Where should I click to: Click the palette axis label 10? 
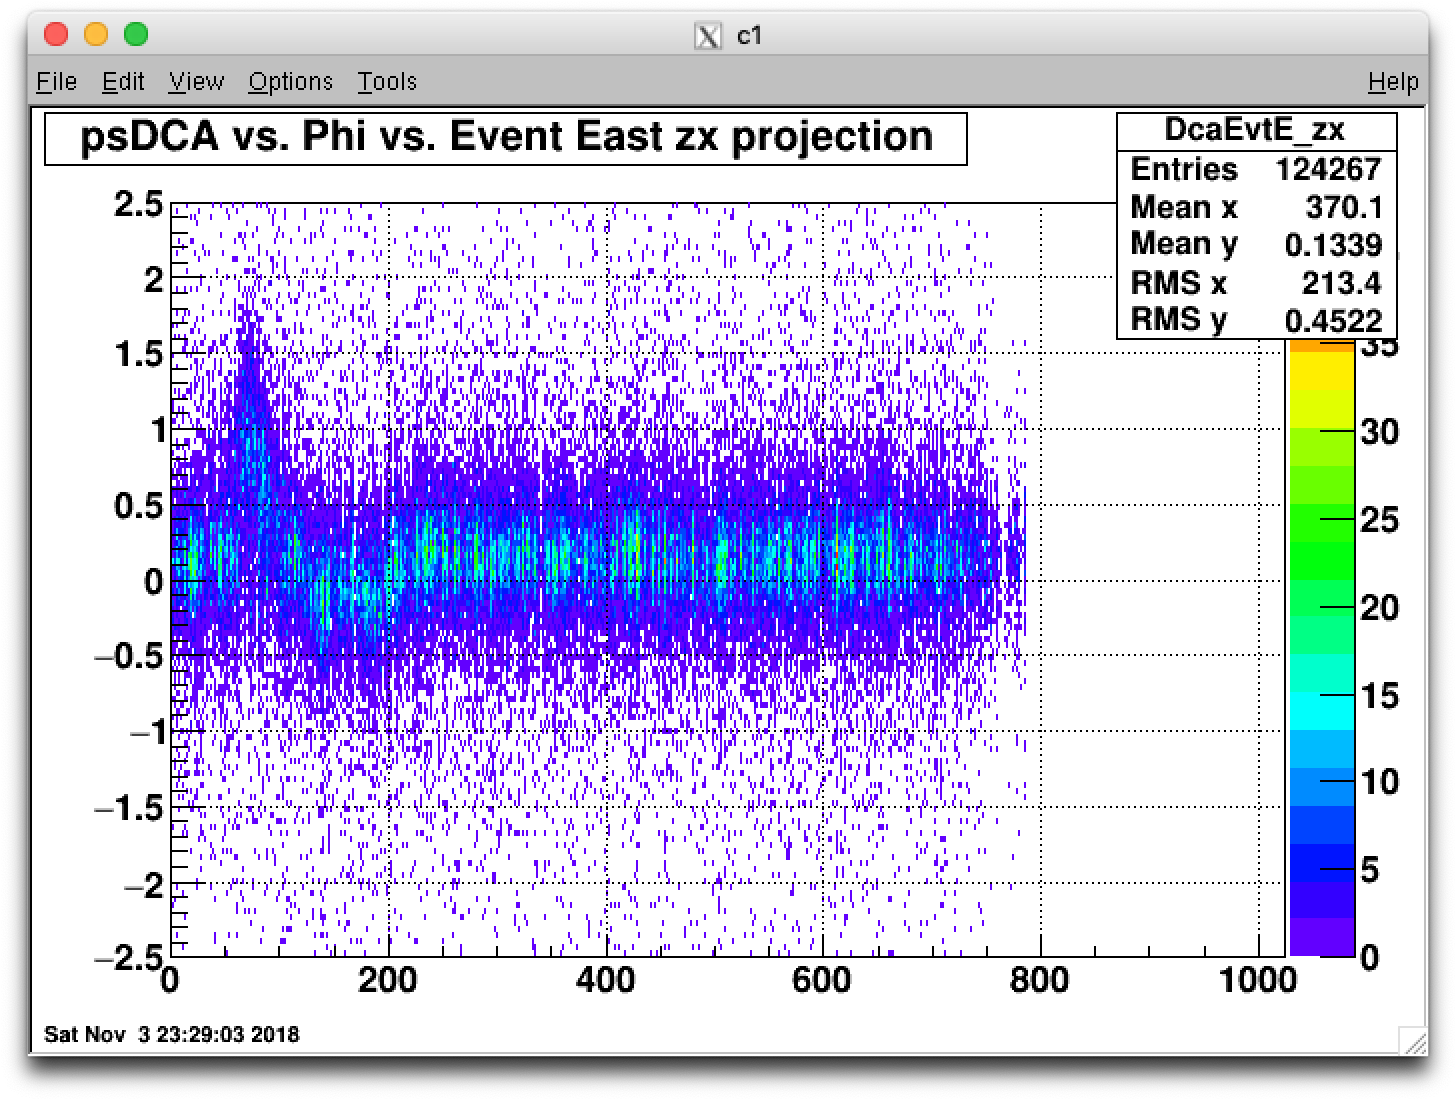(1379, 782)
